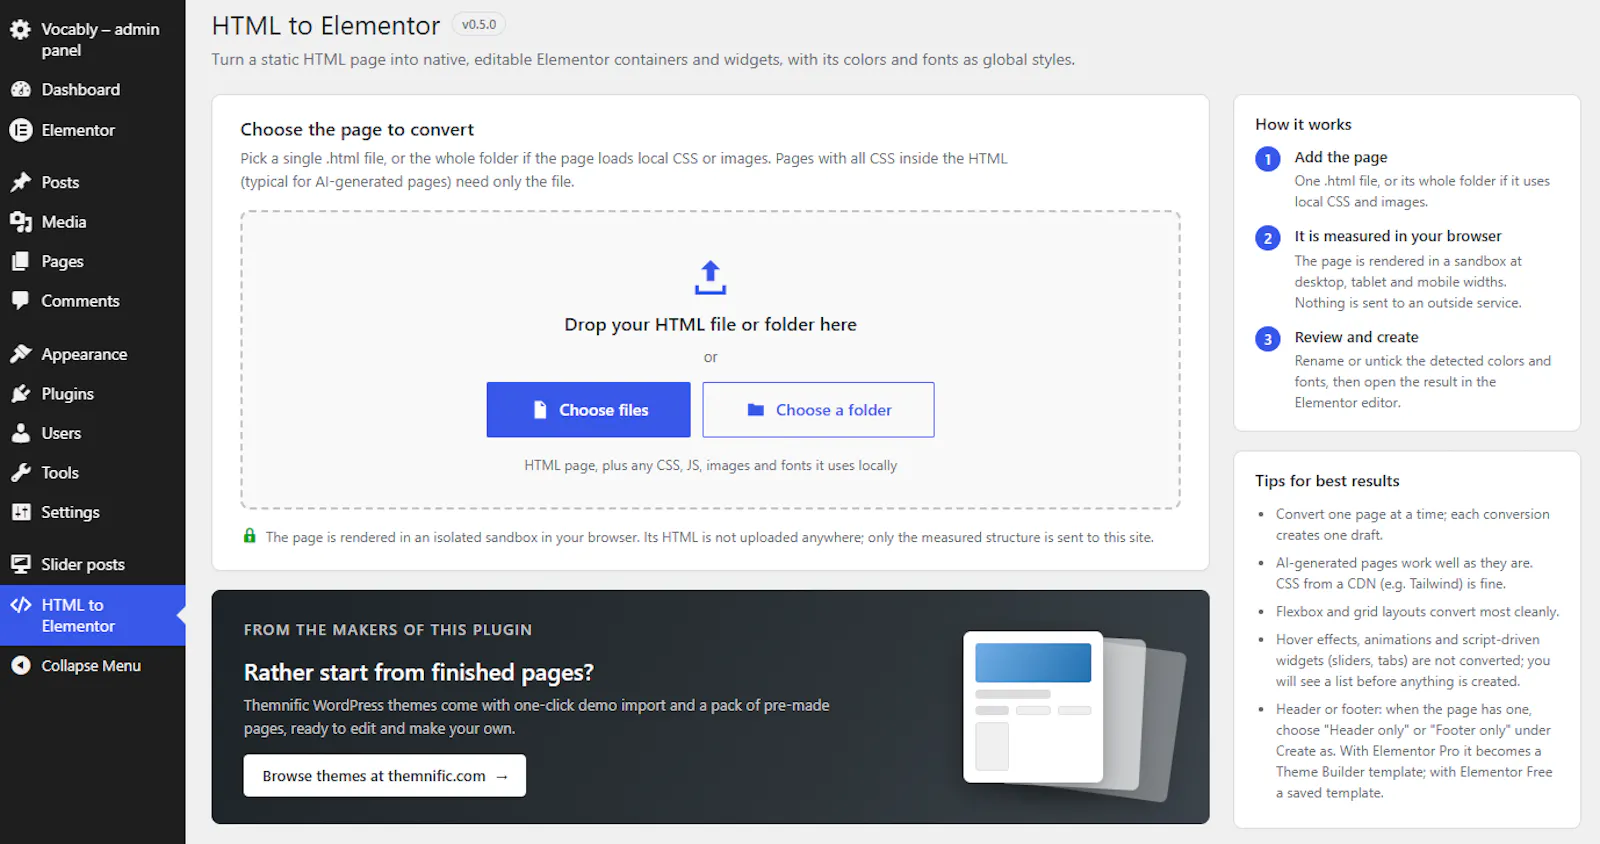Click the Settings sliders icon
This screenshot has height=844, width=1600.
[21, 512]
